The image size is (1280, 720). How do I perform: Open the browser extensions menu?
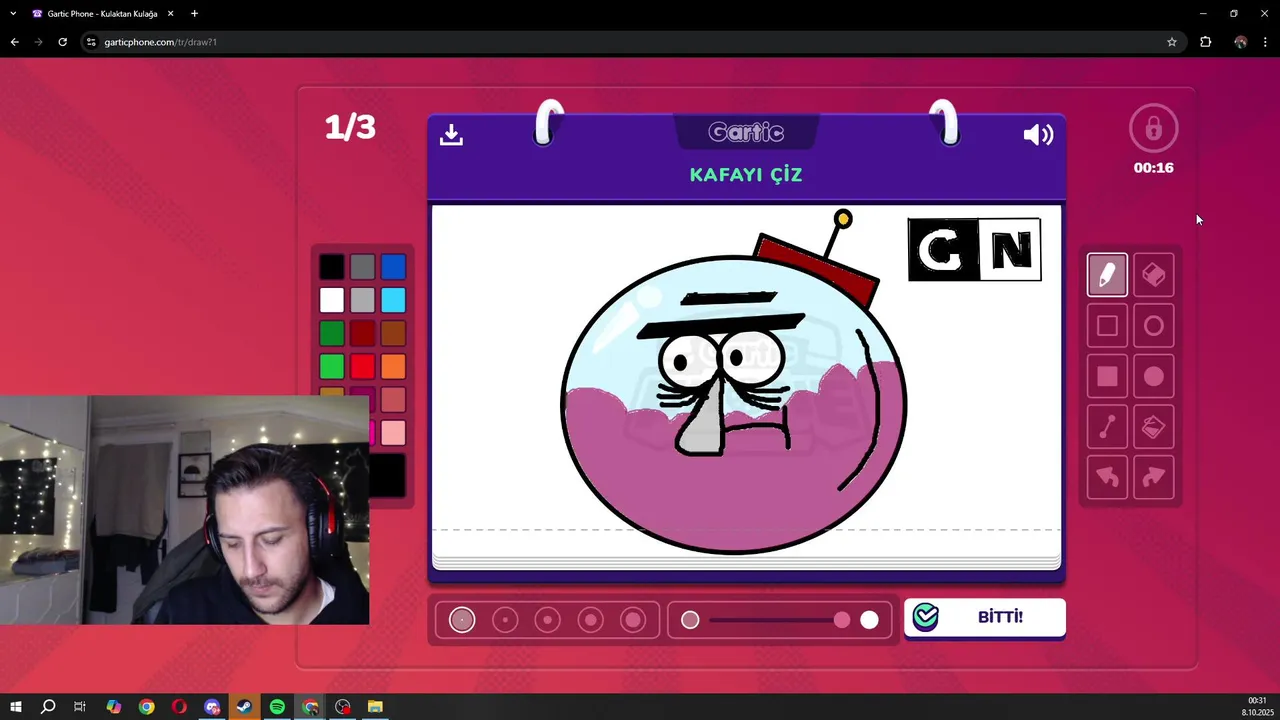pos(1205,42)
